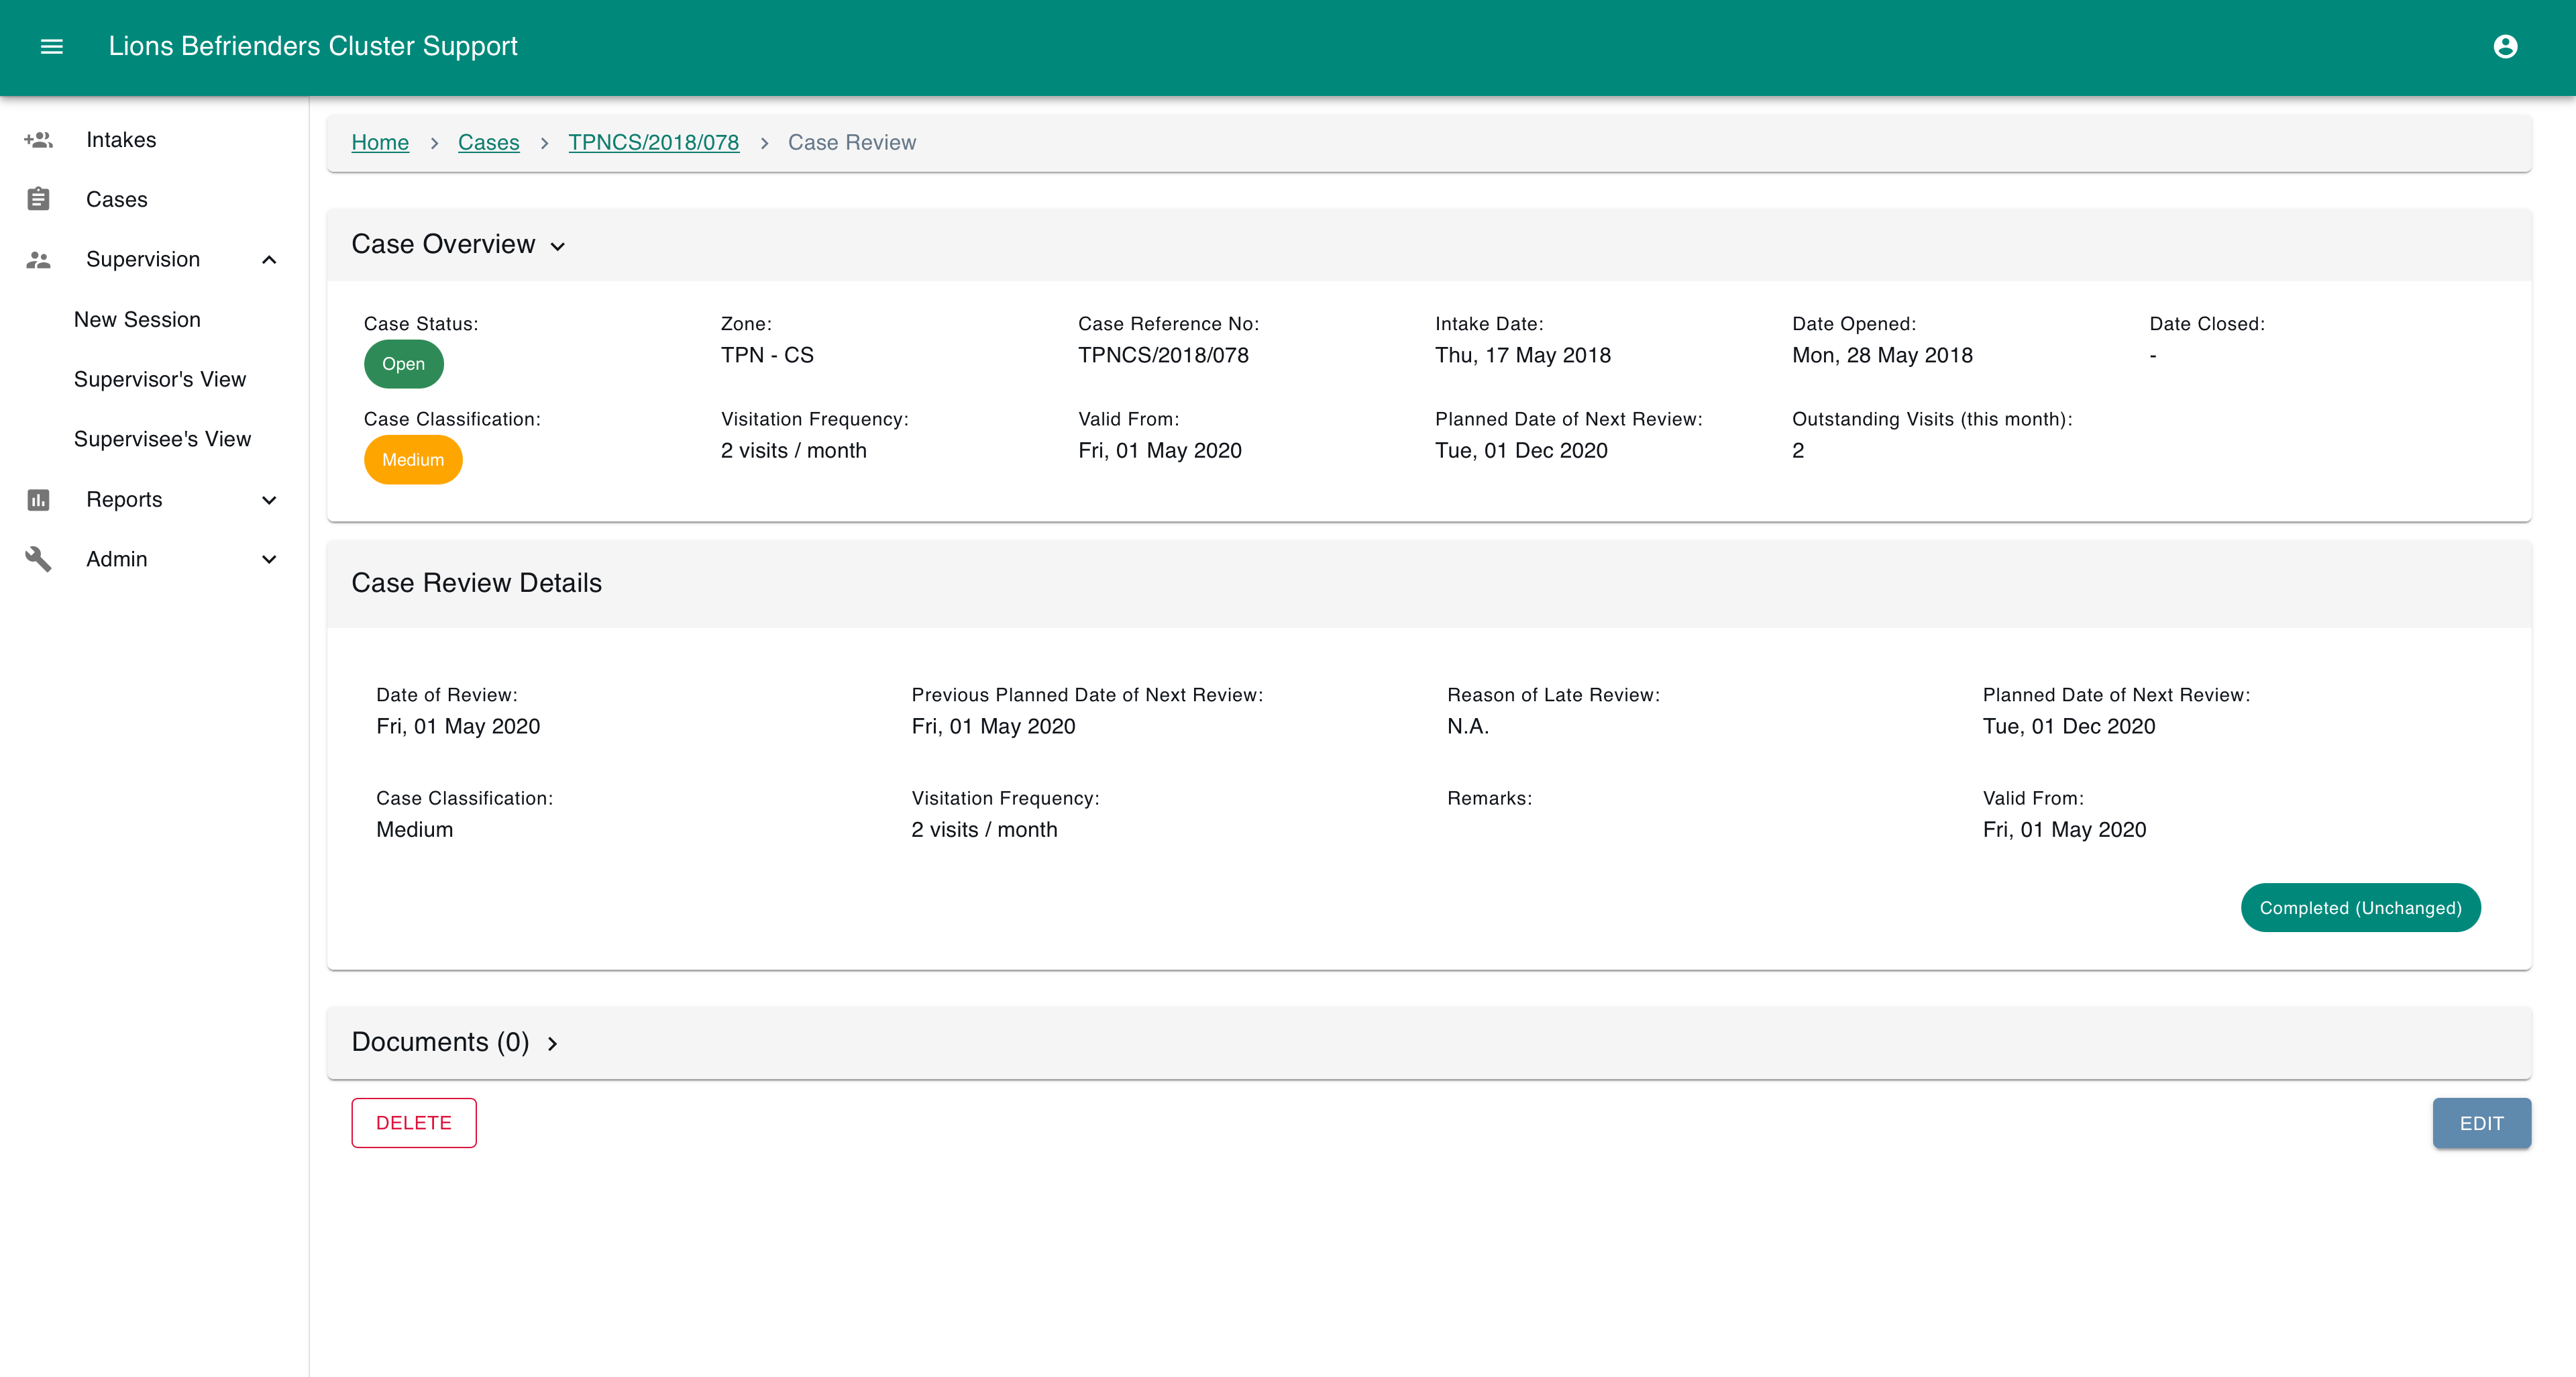Click the Supervision group icon
The width and height of the screenshot is (2576, 1377).
(38, 259)
